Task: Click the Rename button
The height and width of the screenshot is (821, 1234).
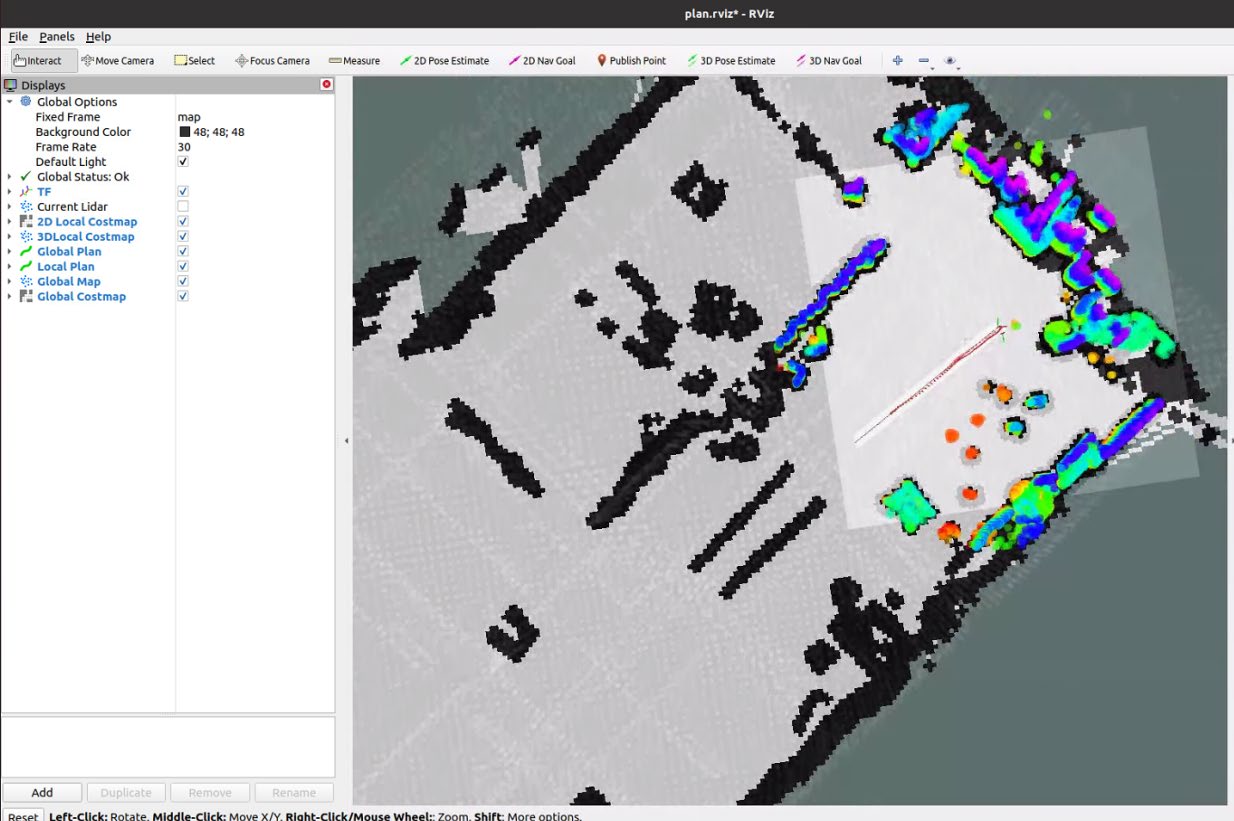Action: [x=294, y=793]
